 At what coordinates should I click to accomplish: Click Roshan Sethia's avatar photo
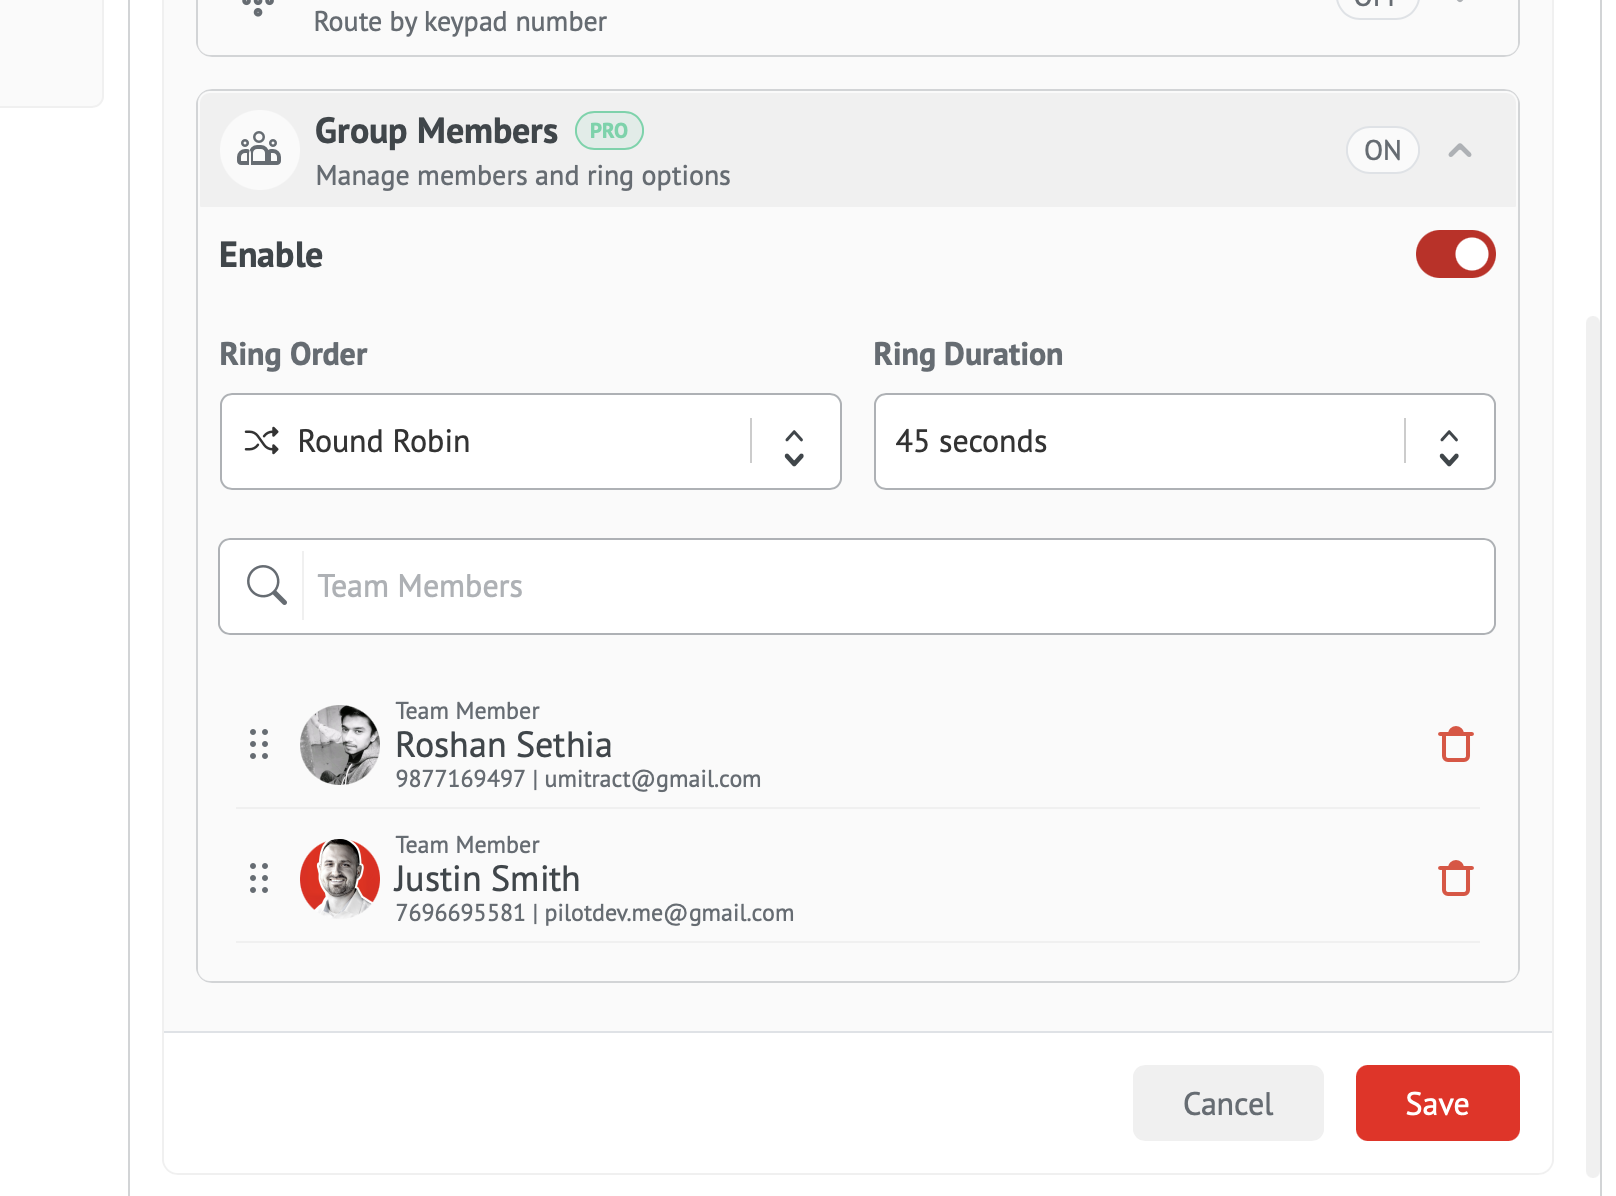(340, 745)
